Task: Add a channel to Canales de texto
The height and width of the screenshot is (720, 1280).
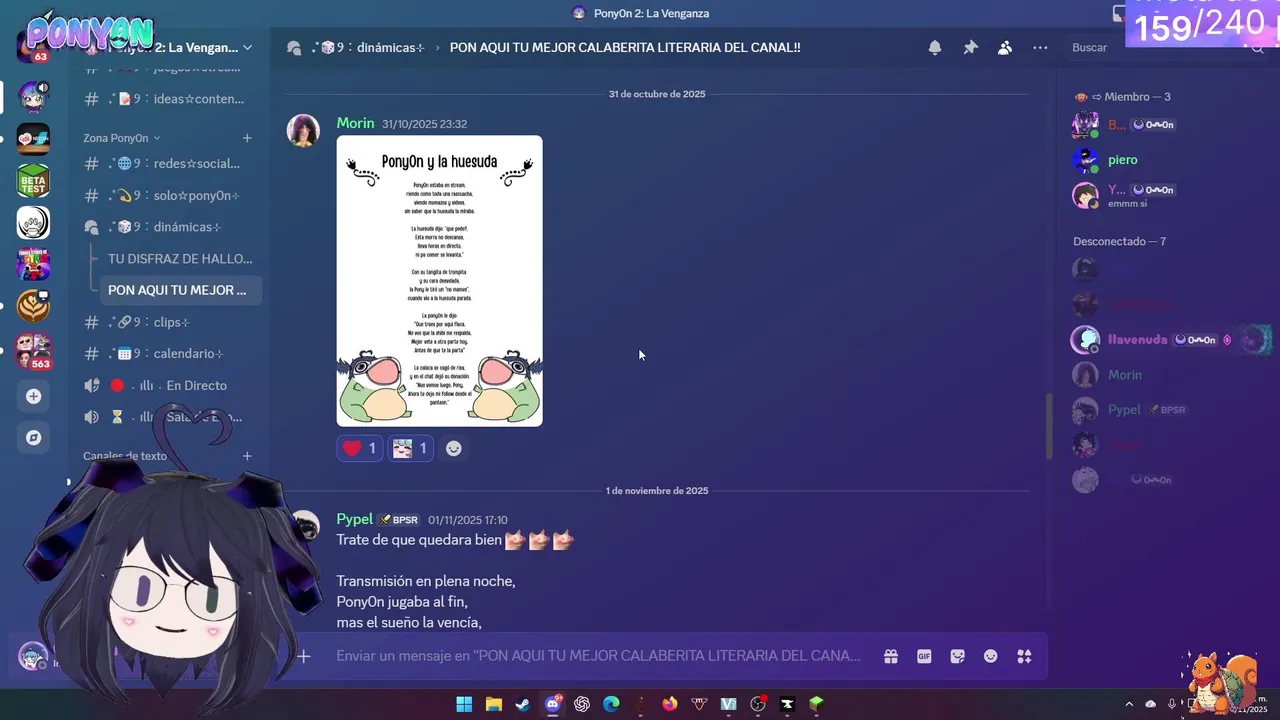Action: point(247,456)
